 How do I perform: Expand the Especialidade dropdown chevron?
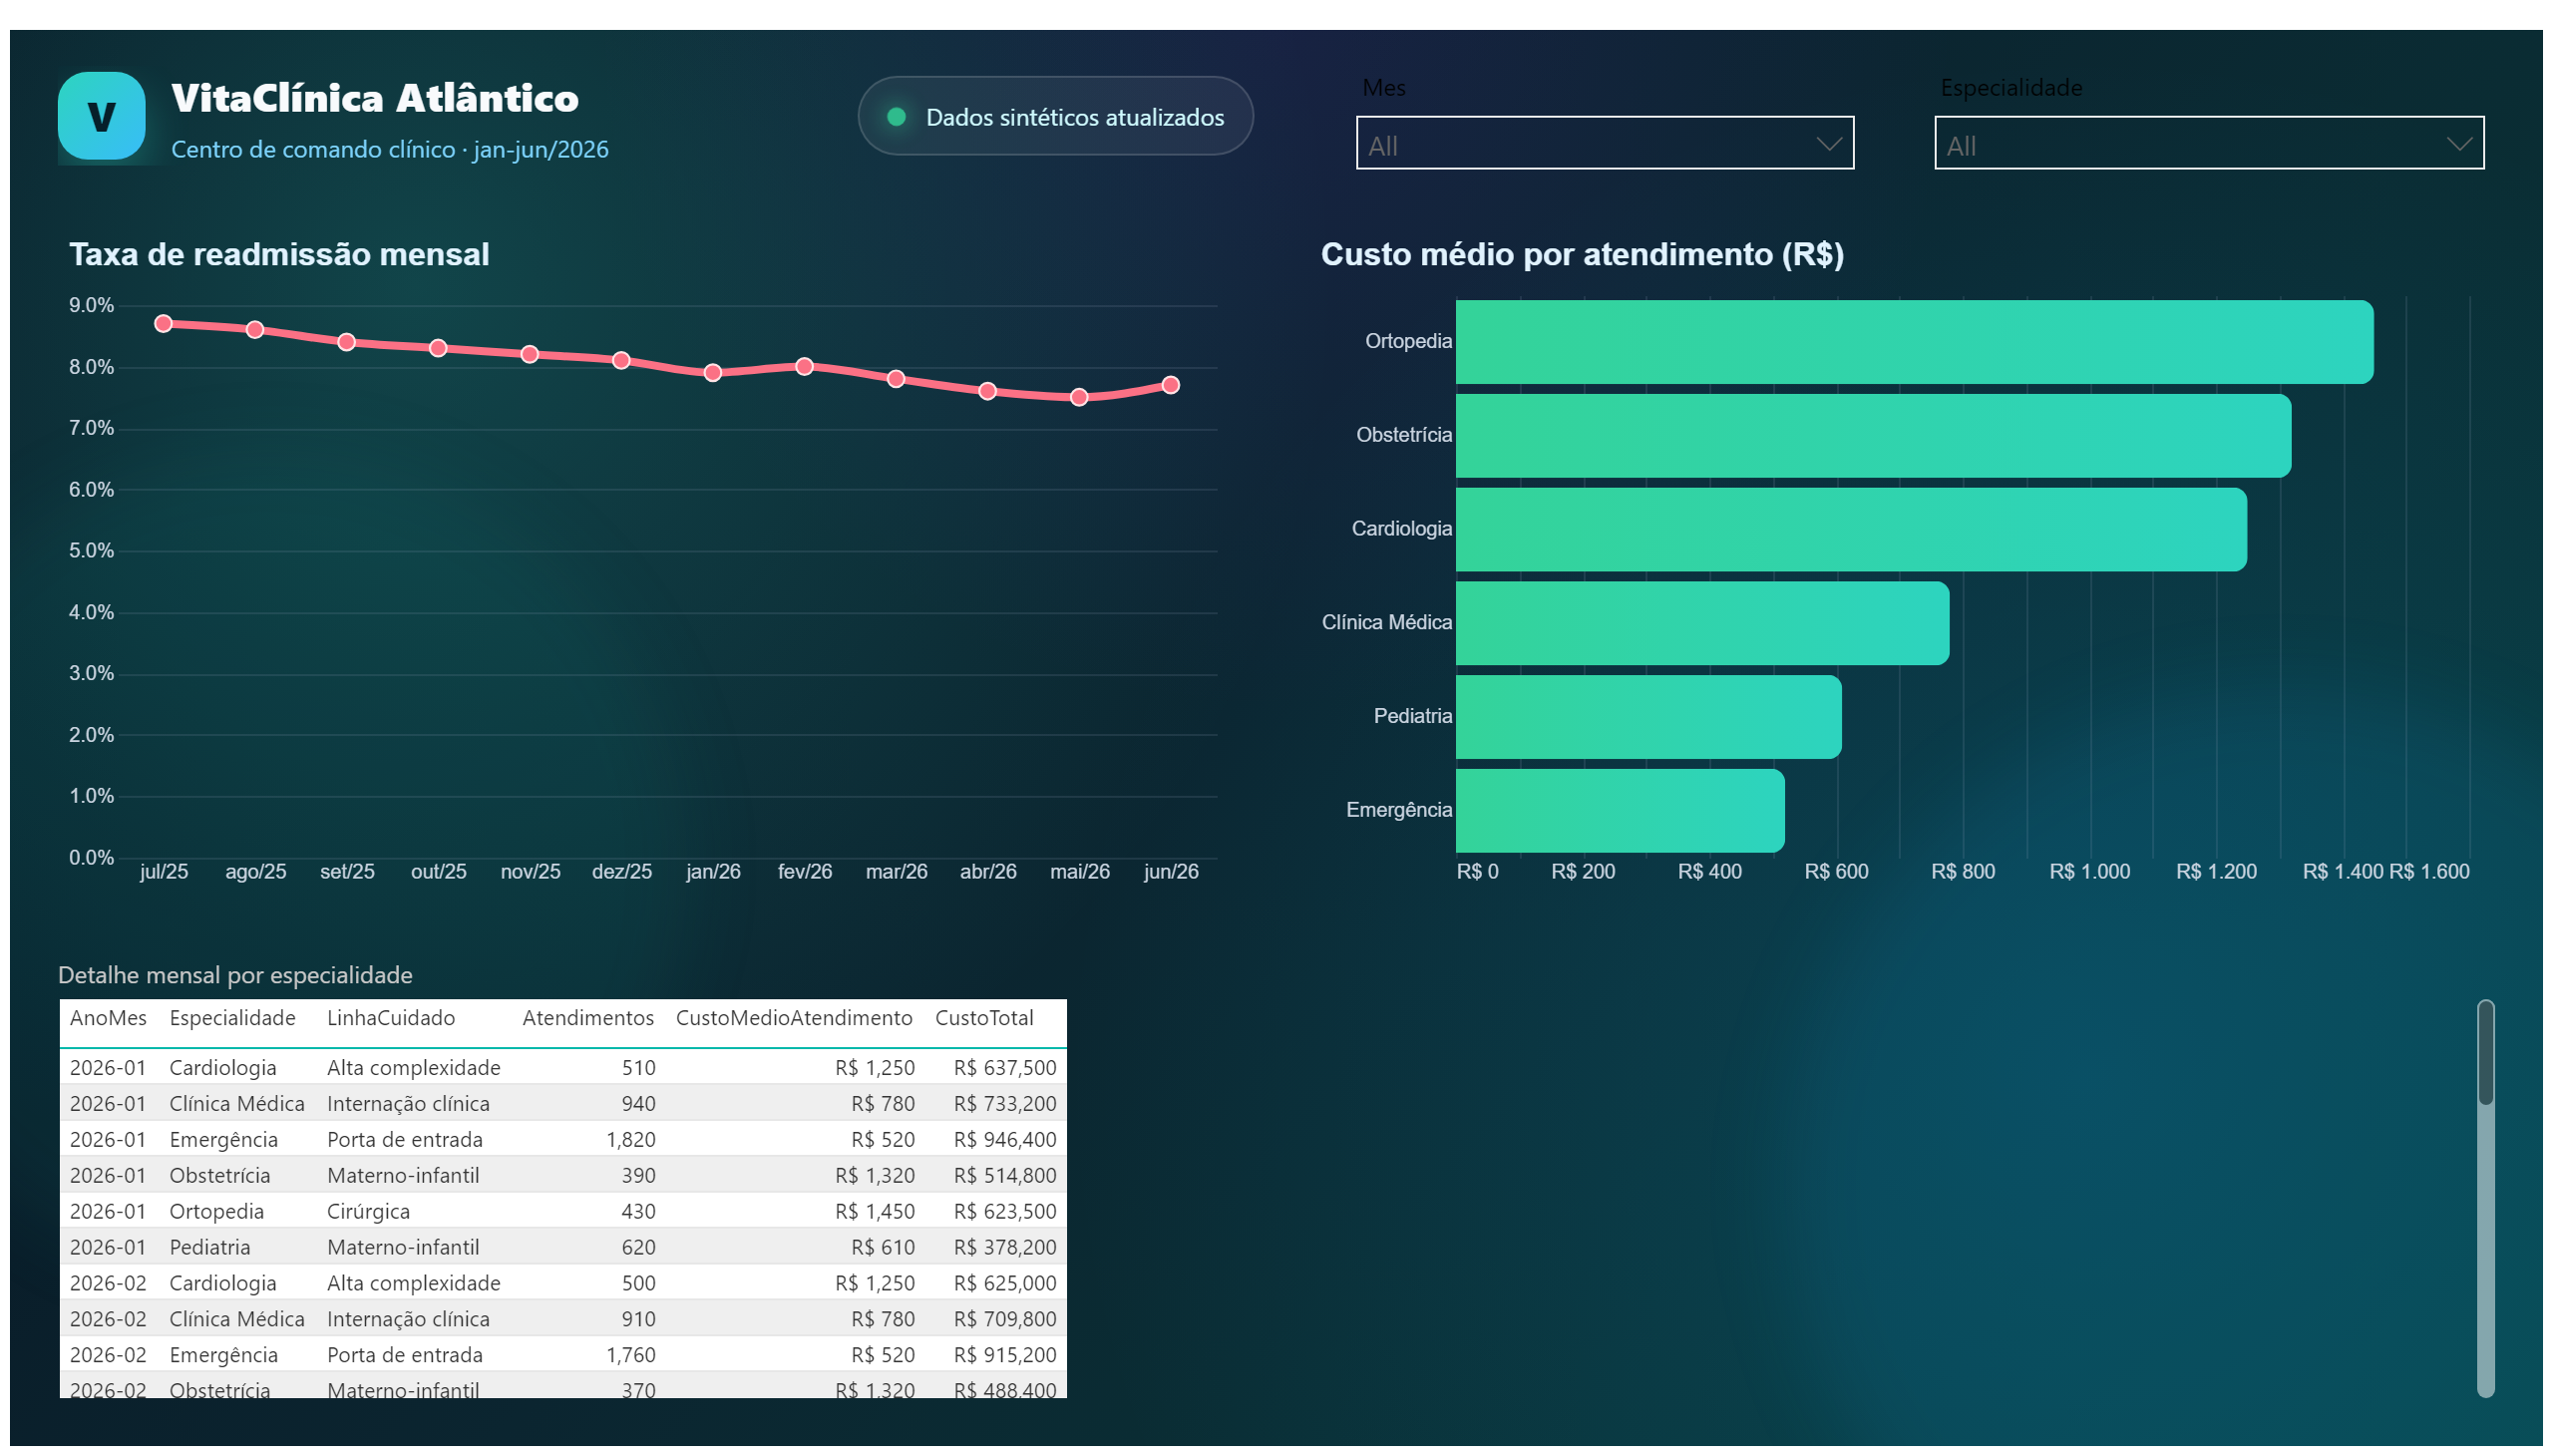point(2459,144)
